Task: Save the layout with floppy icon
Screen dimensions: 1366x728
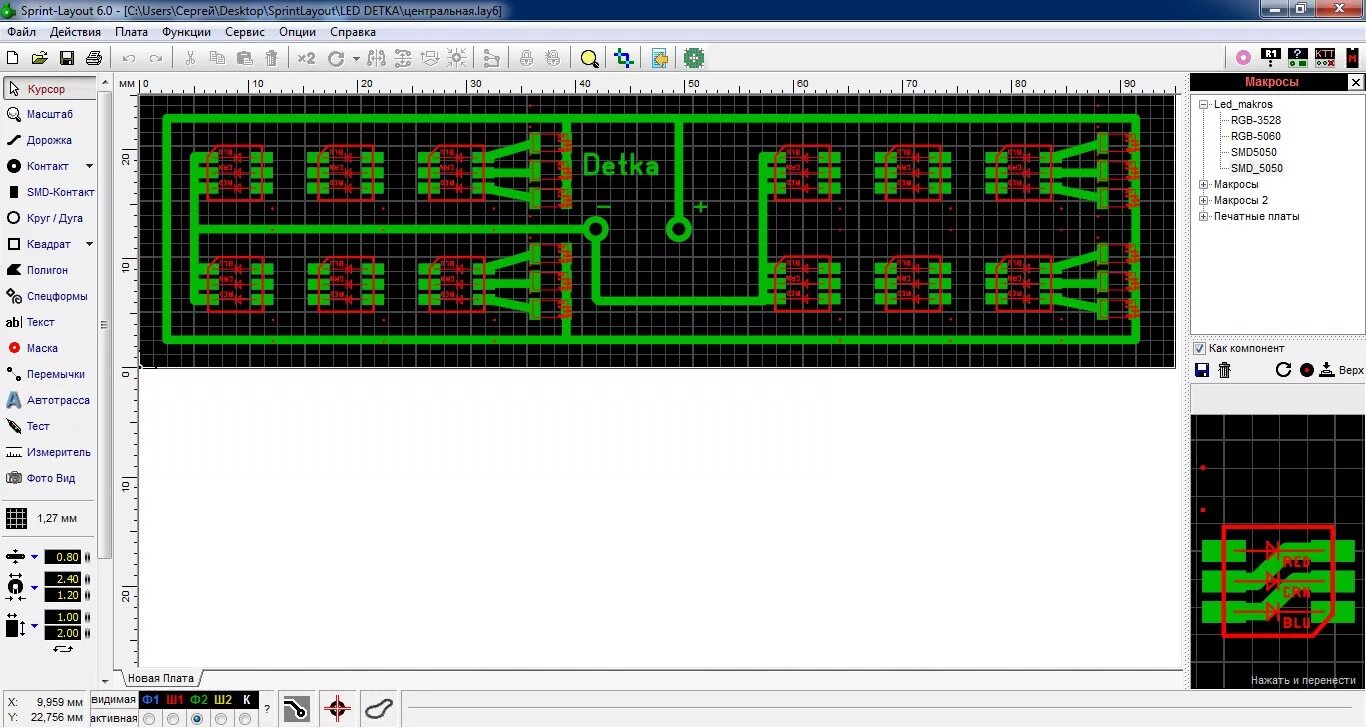Action: coord(67,58)
